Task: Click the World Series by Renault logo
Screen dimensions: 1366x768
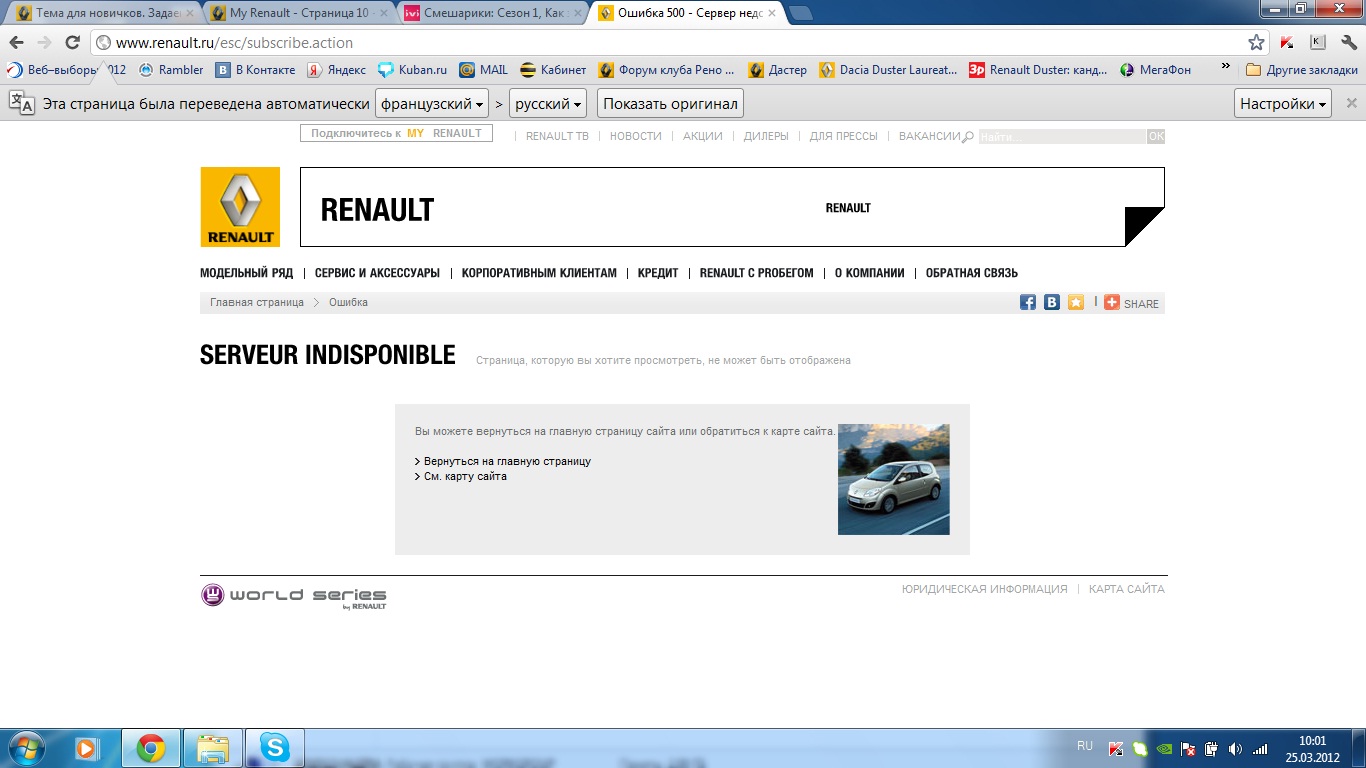Action: click(294, 596)
